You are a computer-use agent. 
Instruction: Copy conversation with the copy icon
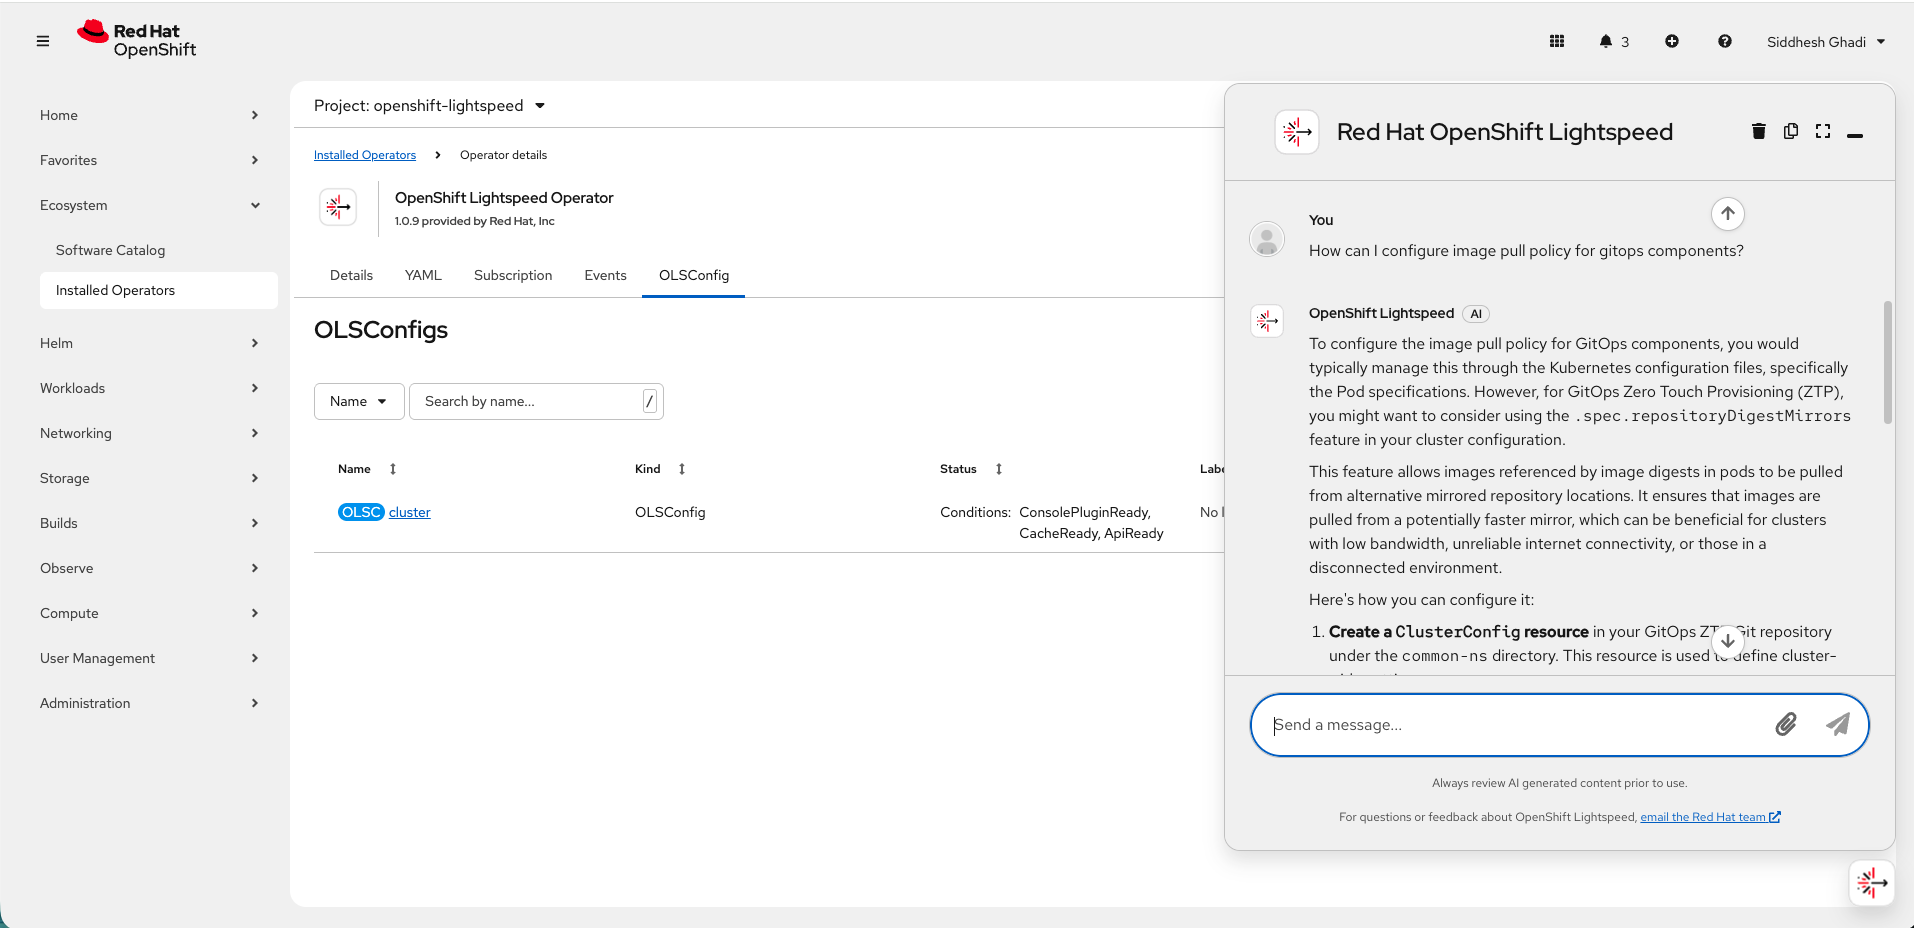coord(1791,131)
